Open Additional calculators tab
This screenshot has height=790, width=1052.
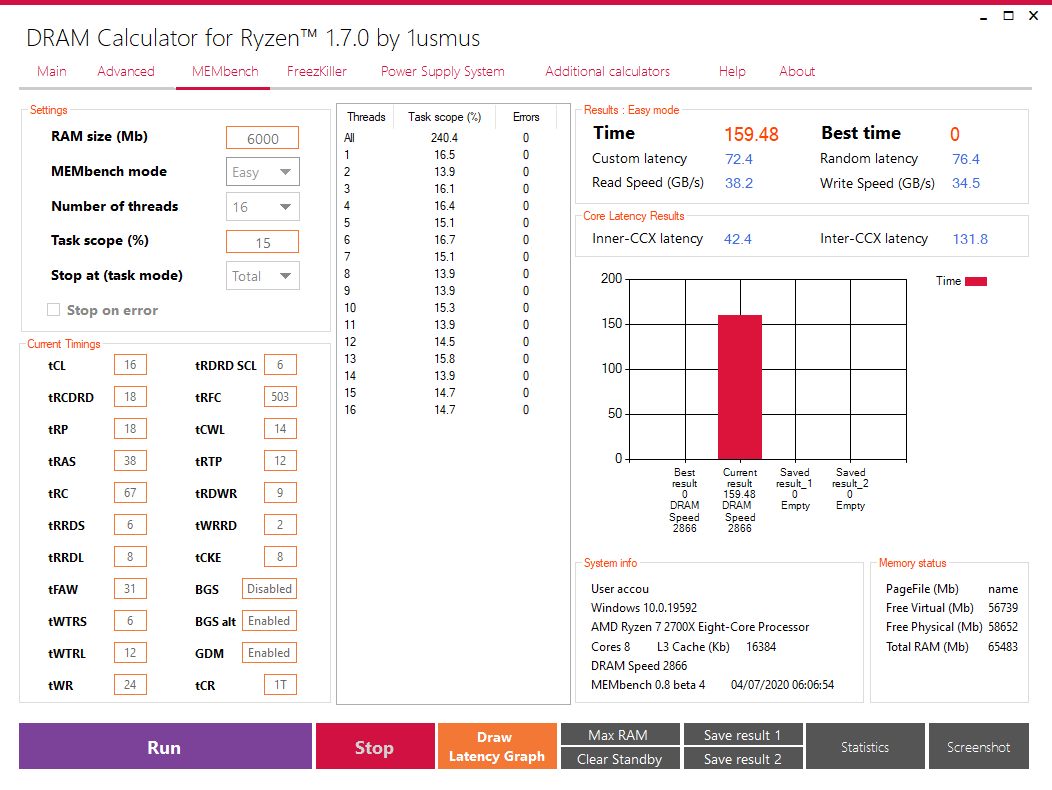pos(607,71)
